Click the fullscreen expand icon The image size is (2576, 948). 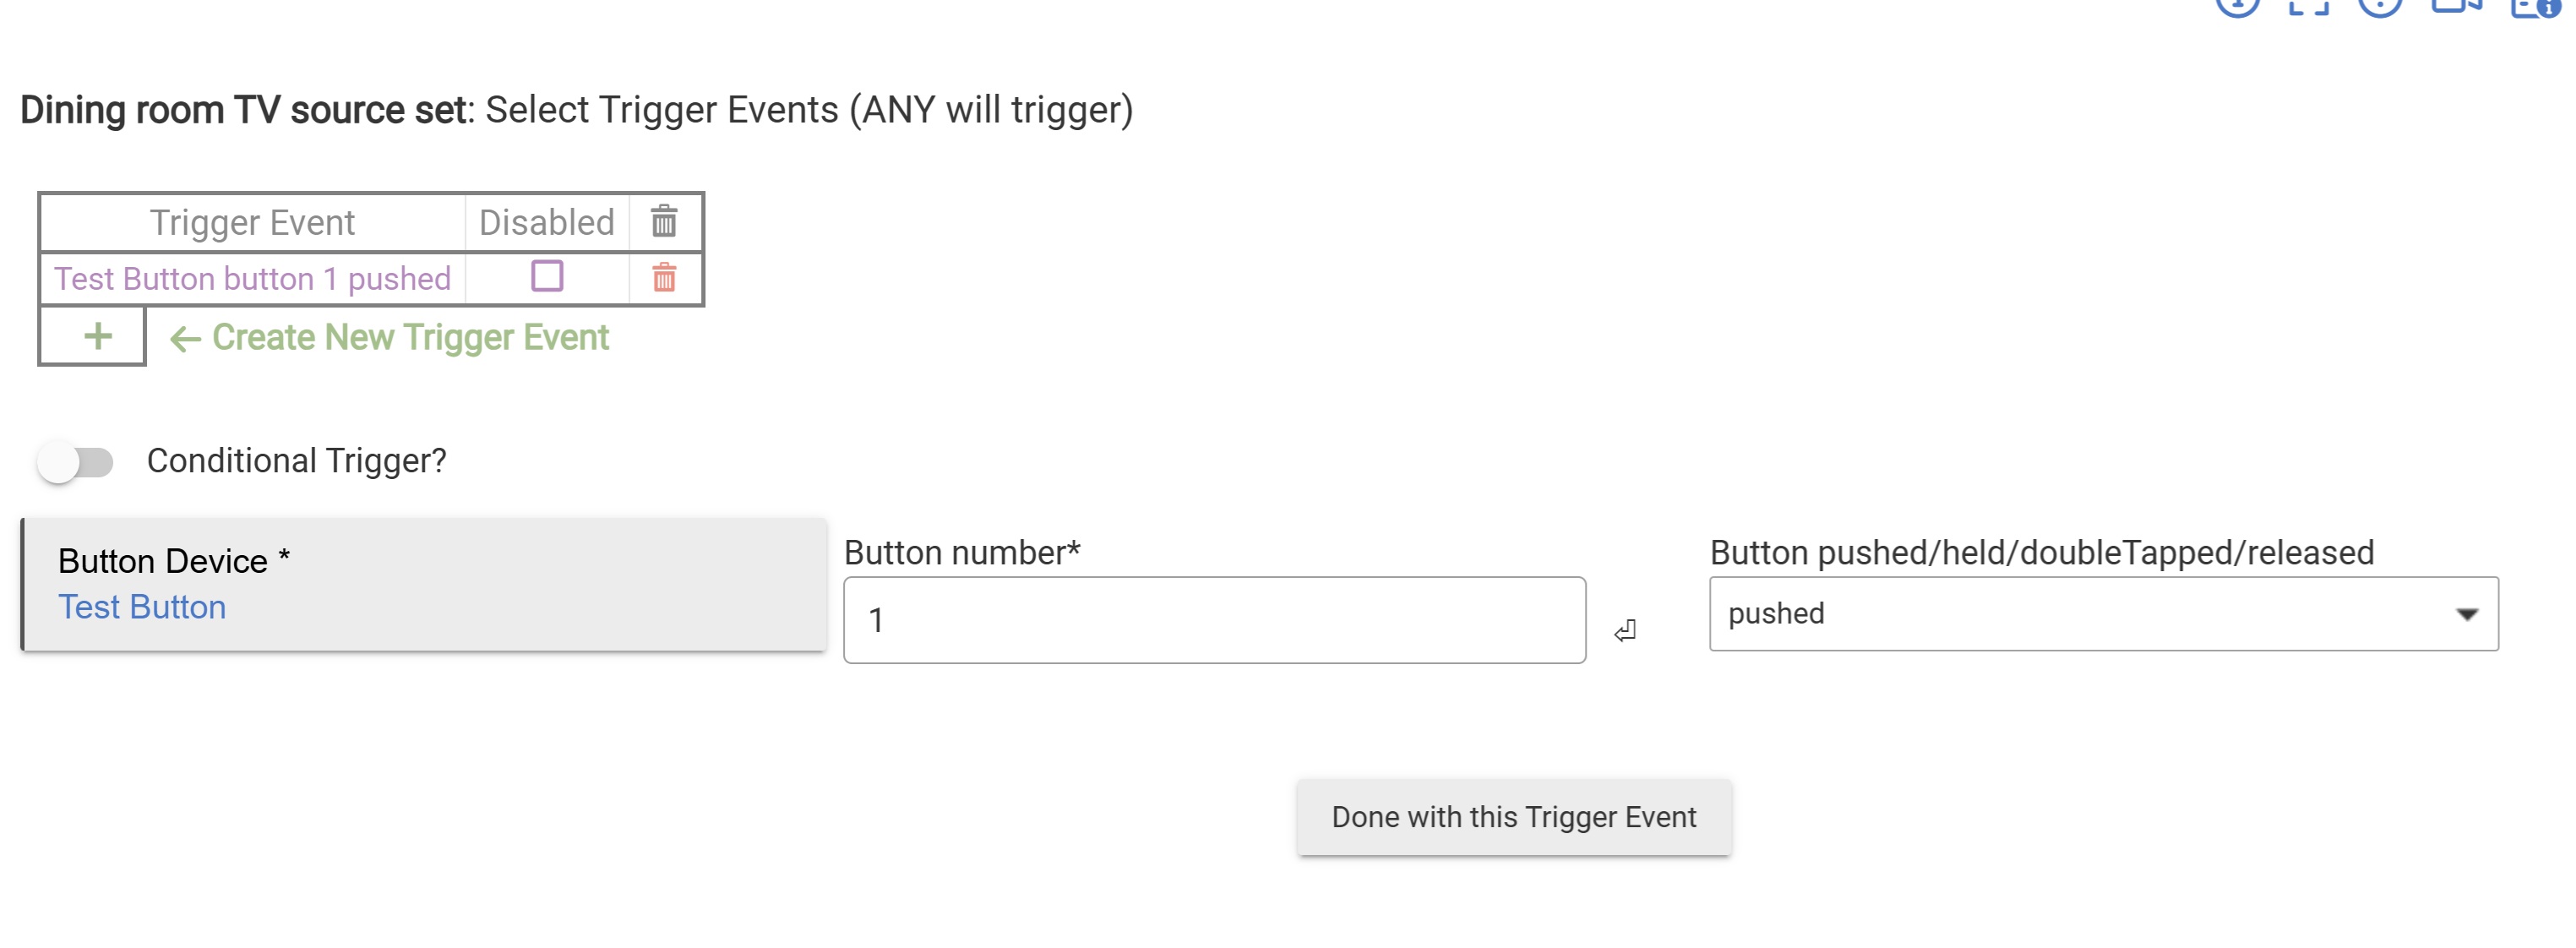[2308, 6]
